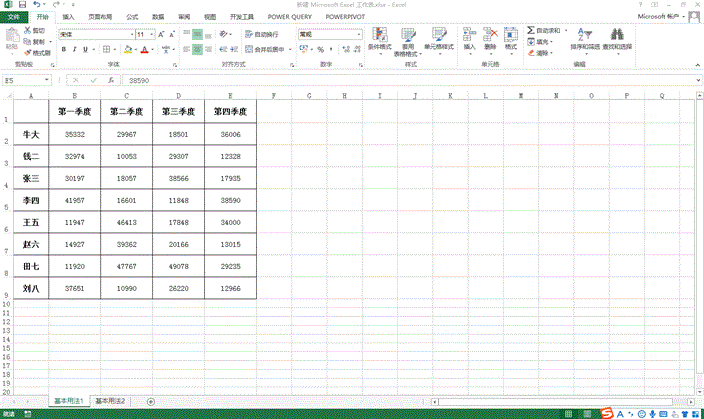The height and width of the screenshot is (419, 704).
Task: Switch to the Insert (插入) ribbon tab
Action: point(67,17)
